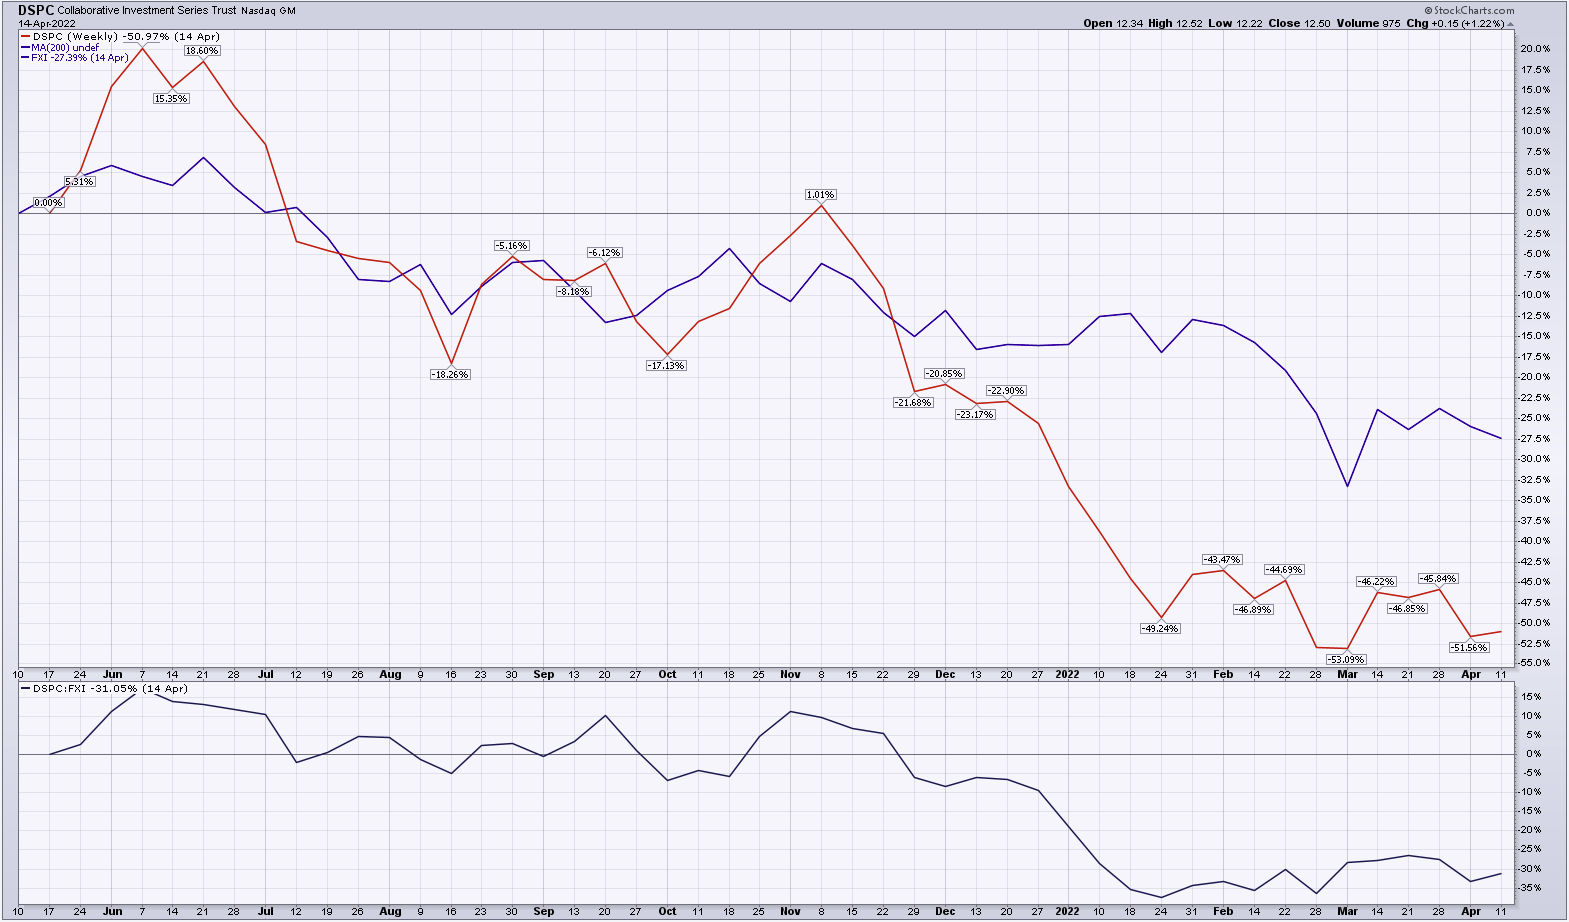Click the -21.68% data label
Image resolution: width=1569 pixels, height=922 pixels.
[x=913, y=402]
